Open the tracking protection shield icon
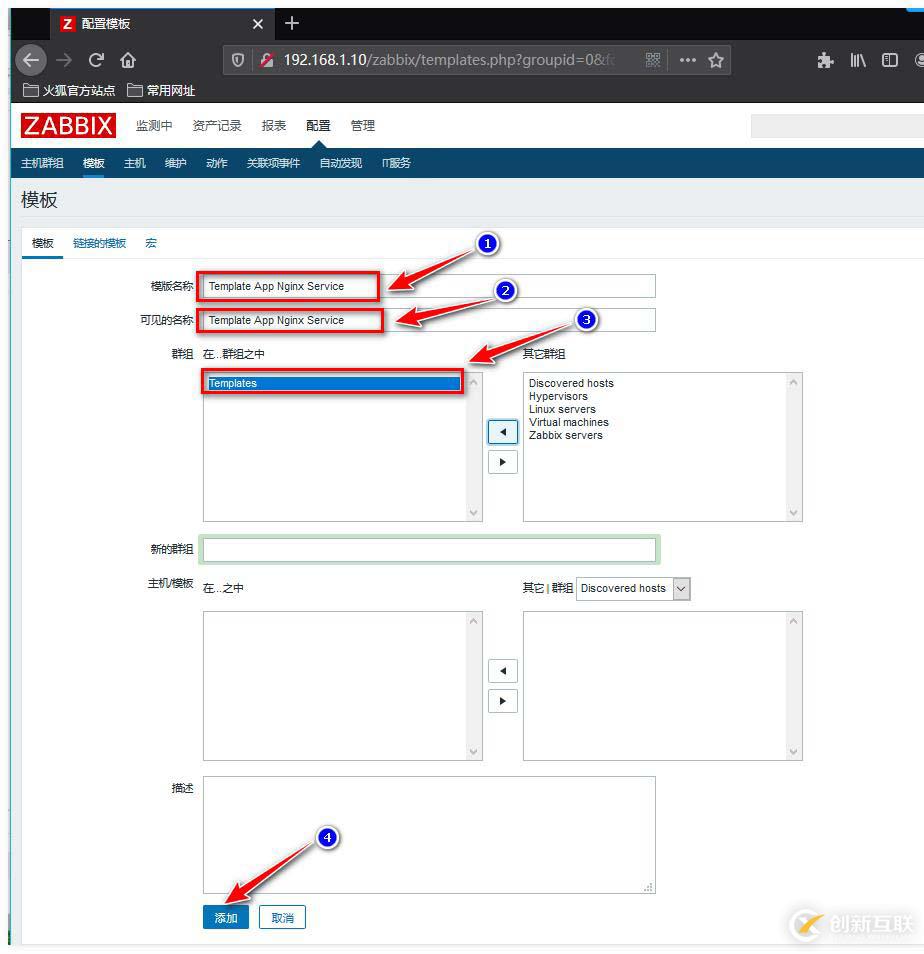The width and height of the screenshot is (924, 954). (x=238, y=60)
